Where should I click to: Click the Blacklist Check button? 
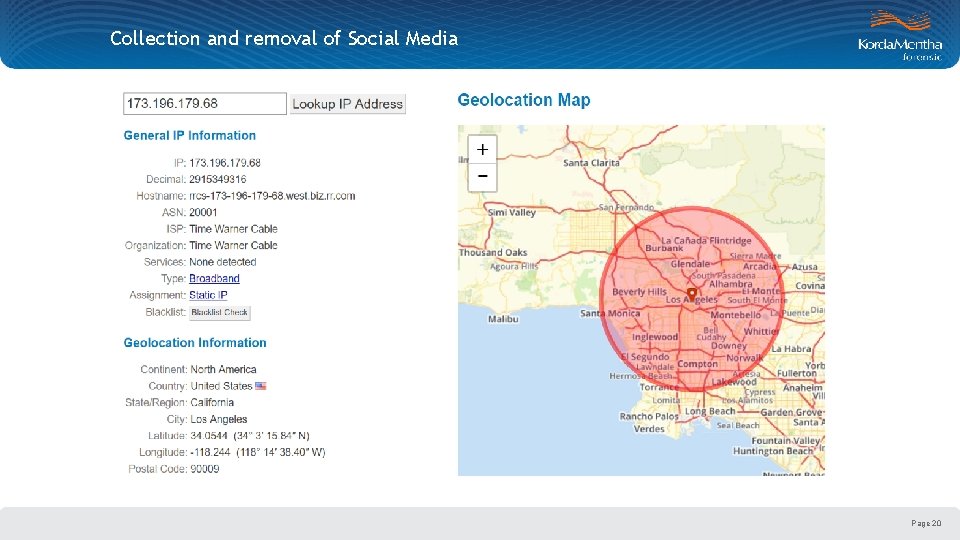pyautogui.click(x=219, y=312)
